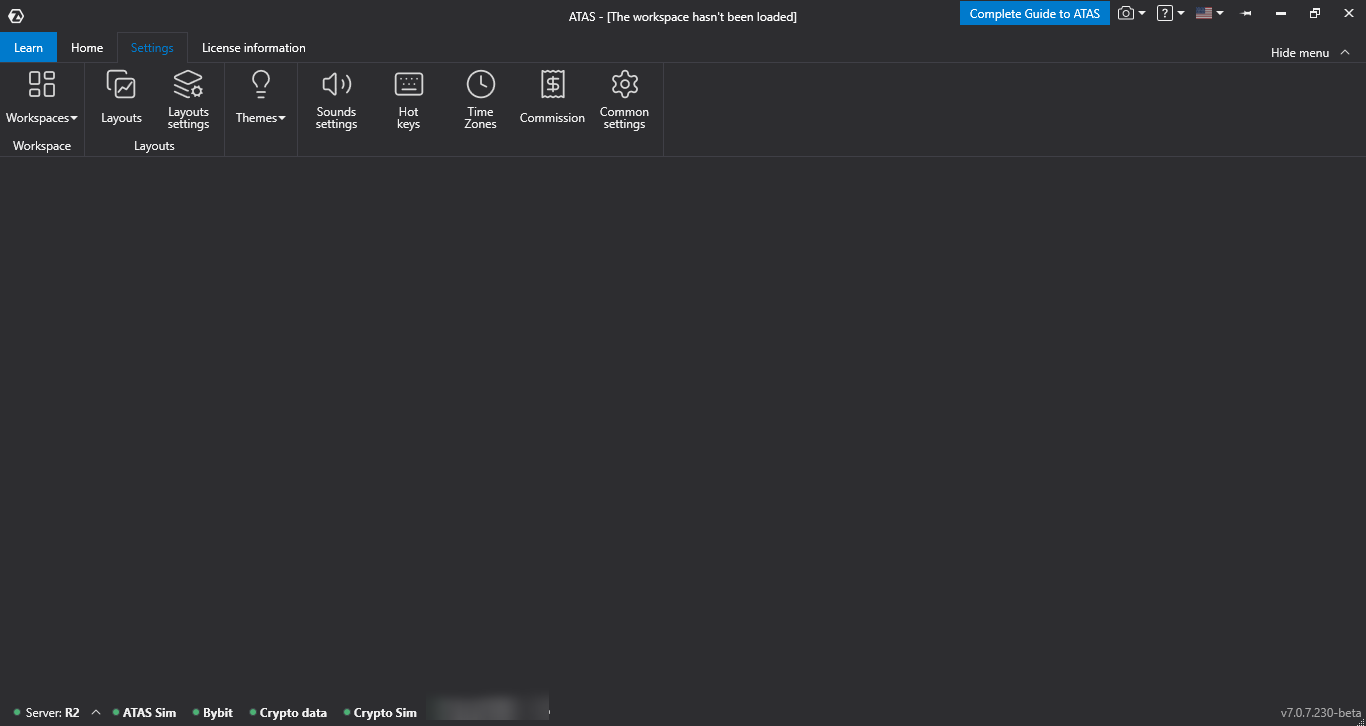This screenshot has width=1366, height=726.
Task: Minimize the ATAS window
Action: (1282, 14)
